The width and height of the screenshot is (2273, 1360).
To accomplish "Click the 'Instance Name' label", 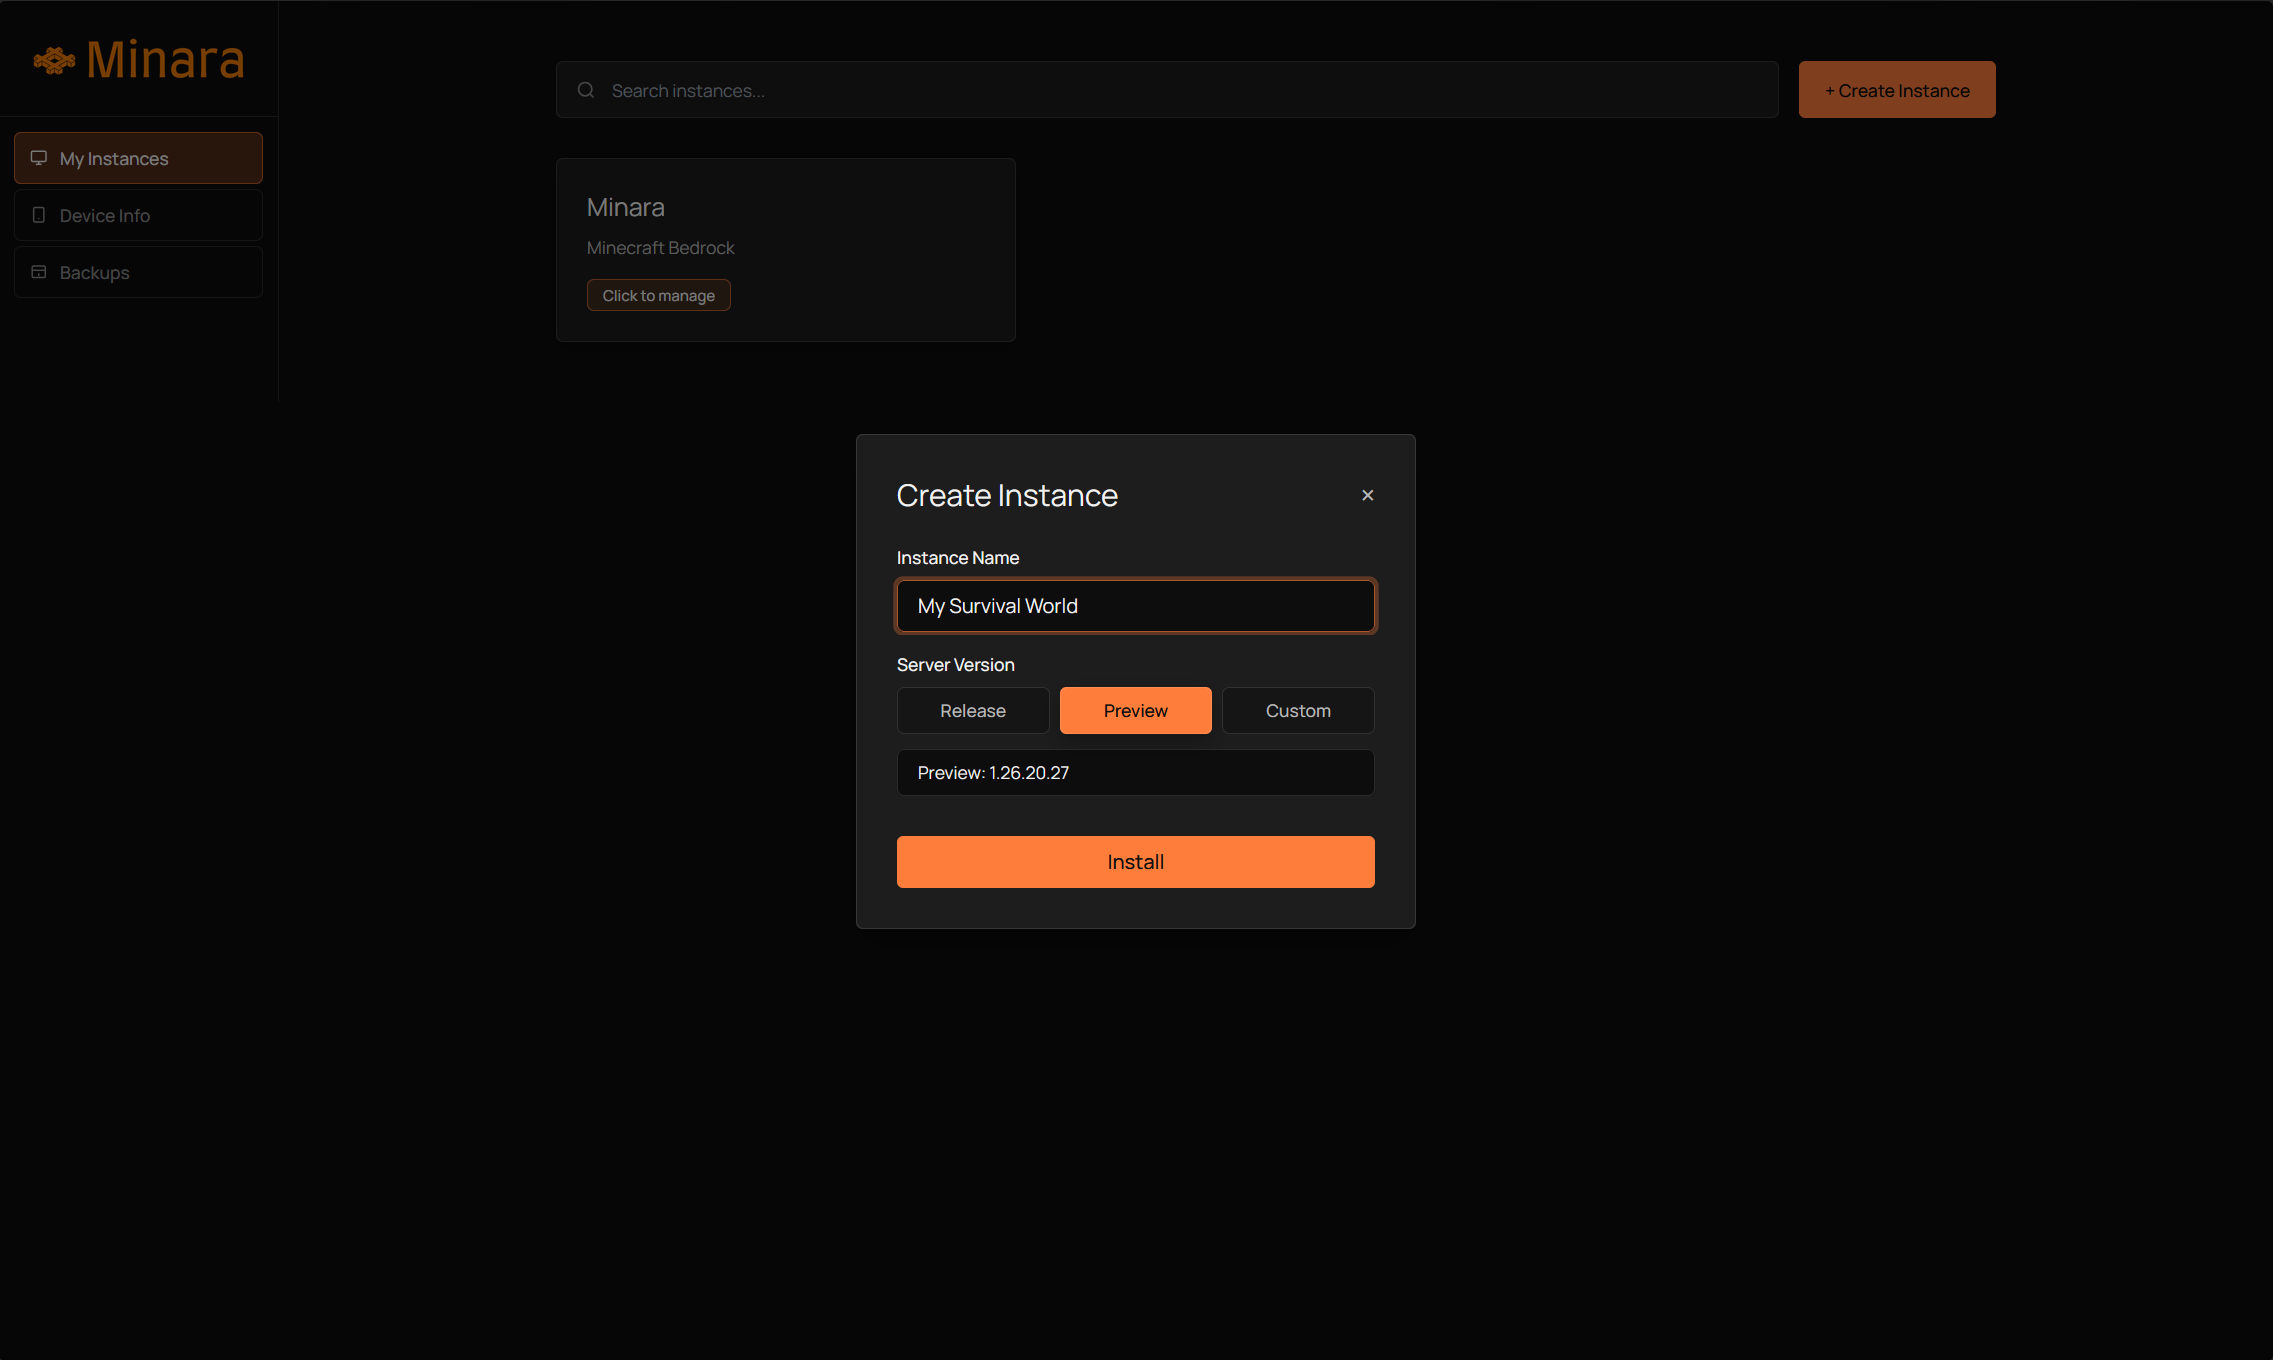I will click(x=958, y=558).
